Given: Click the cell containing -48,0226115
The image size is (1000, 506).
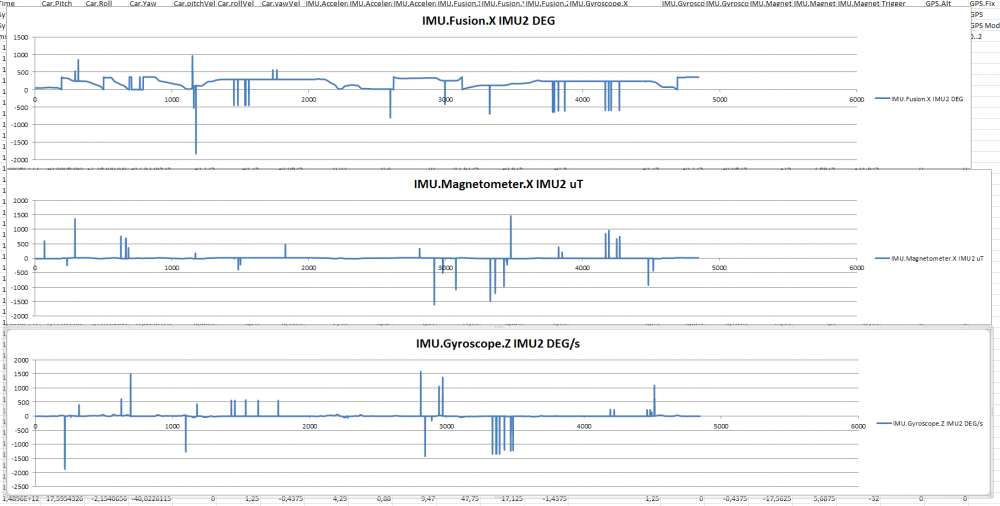Looking at the screenshot, I should click(150, 497).
